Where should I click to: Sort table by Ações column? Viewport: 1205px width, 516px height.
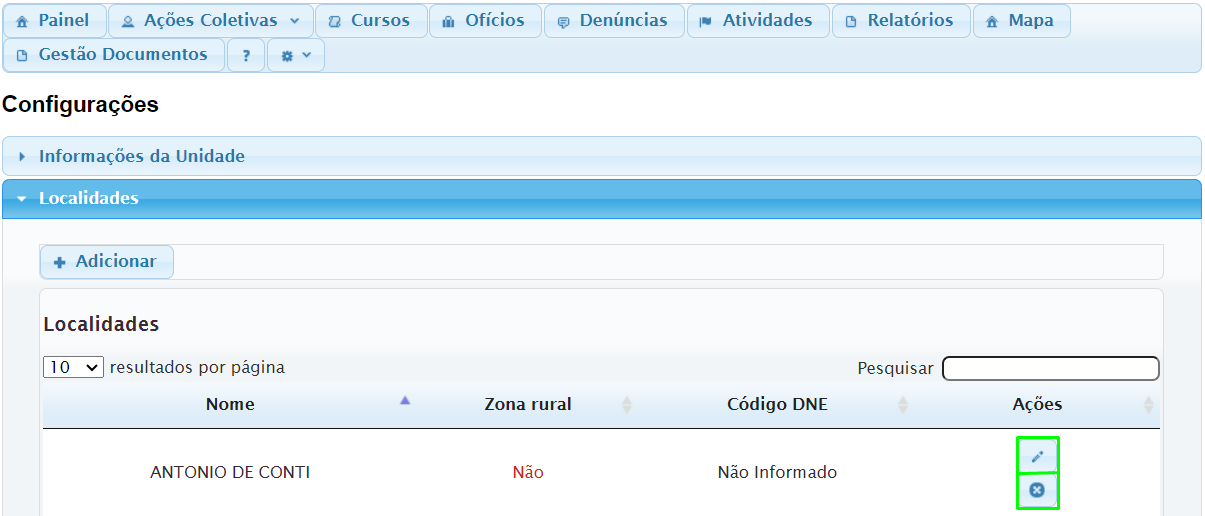tap(1037, 405)
